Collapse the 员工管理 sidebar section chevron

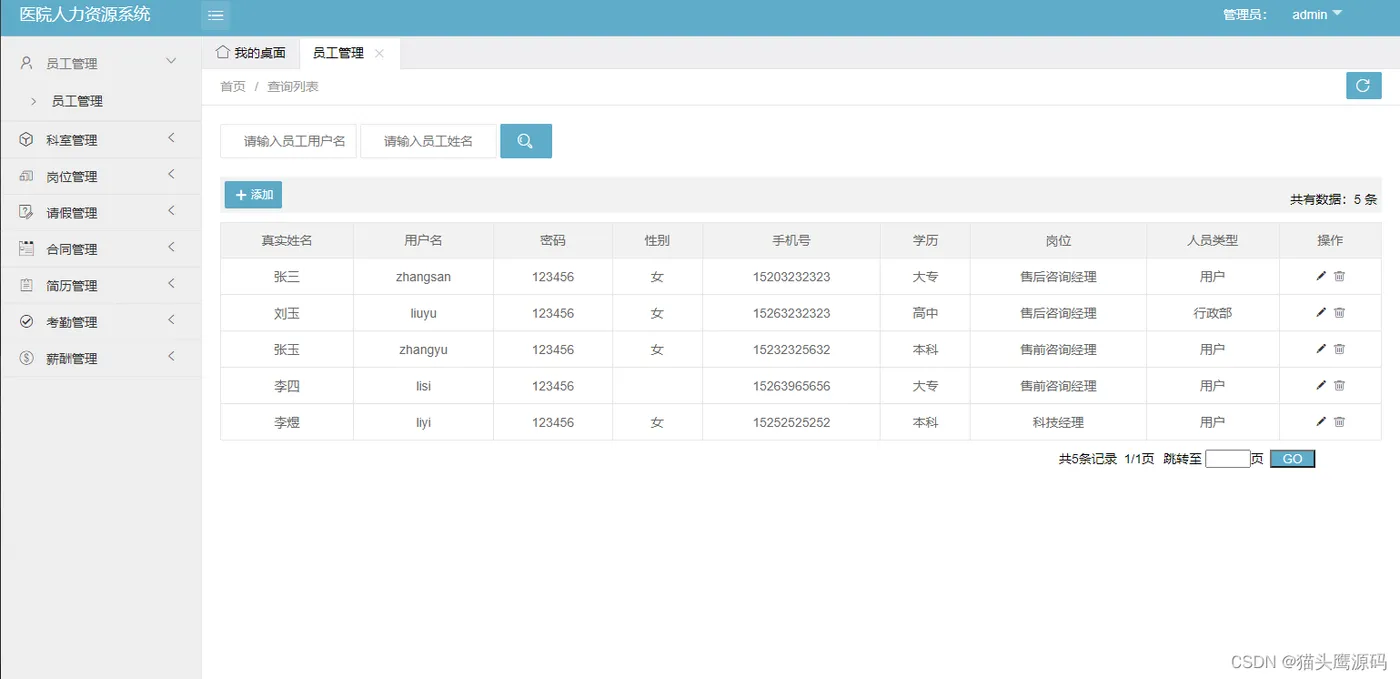point(171,62)
